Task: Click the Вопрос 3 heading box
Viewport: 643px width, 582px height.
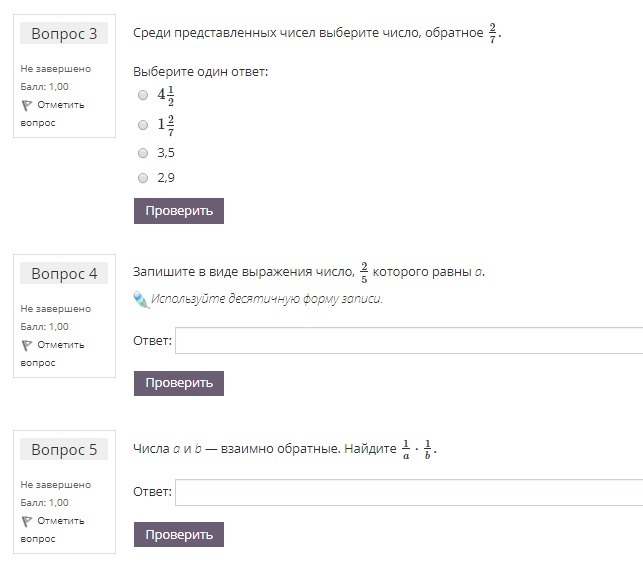Action: tap(64, 34)
